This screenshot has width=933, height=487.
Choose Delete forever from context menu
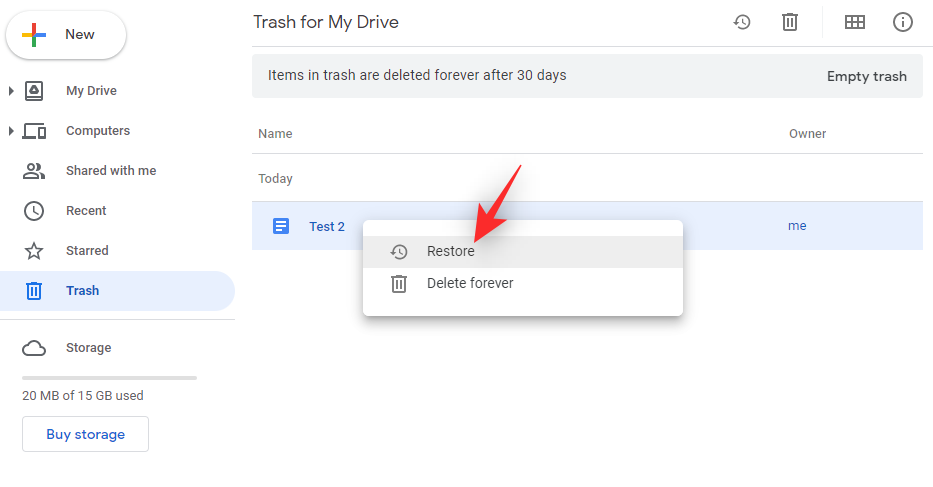(522, 283)
